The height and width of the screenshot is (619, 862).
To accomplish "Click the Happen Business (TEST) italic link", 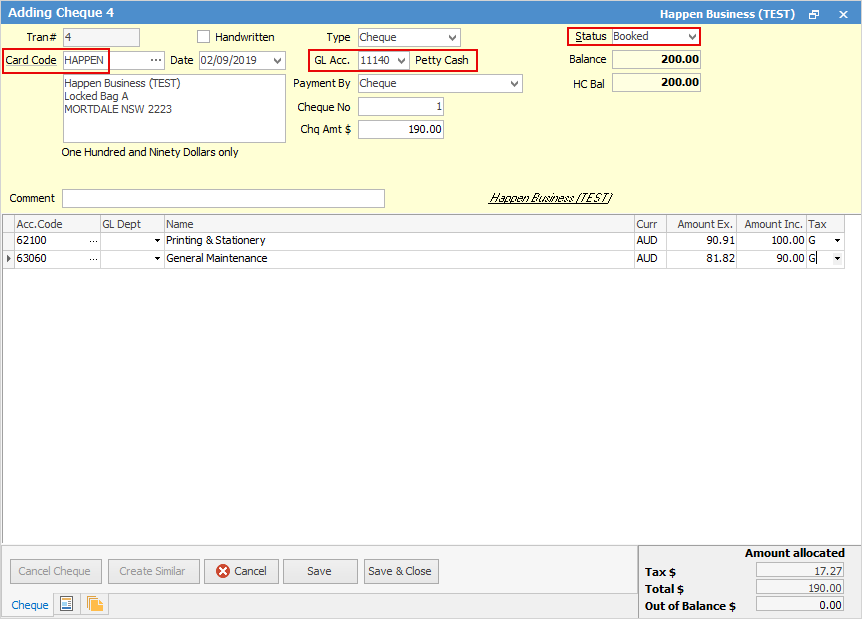I will 550,198.
